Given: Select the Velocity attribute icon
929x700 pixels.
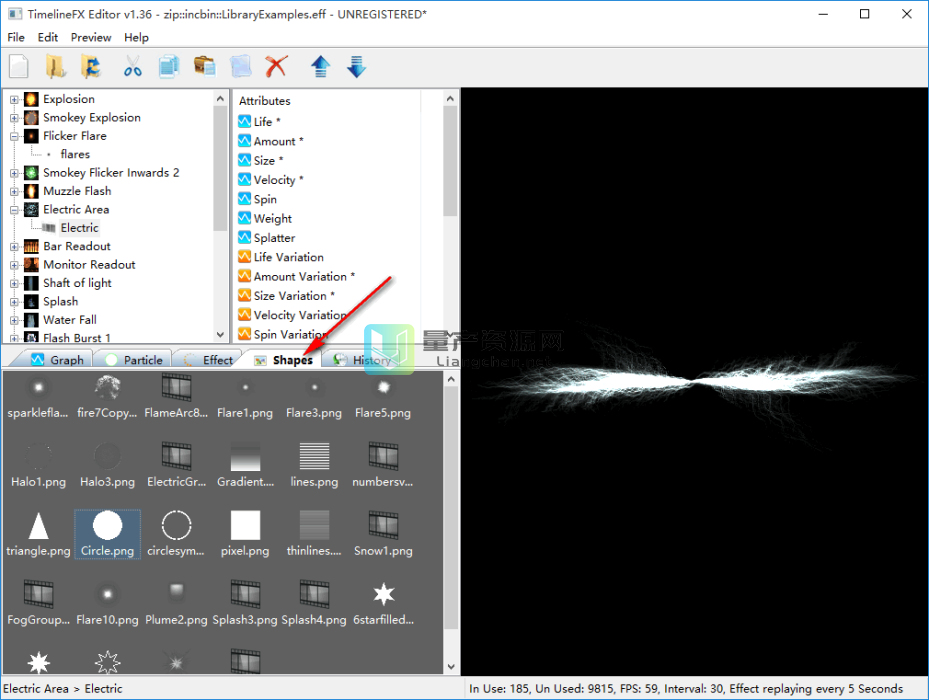Looking at the screenshot, I should click(x=245, y=179).
